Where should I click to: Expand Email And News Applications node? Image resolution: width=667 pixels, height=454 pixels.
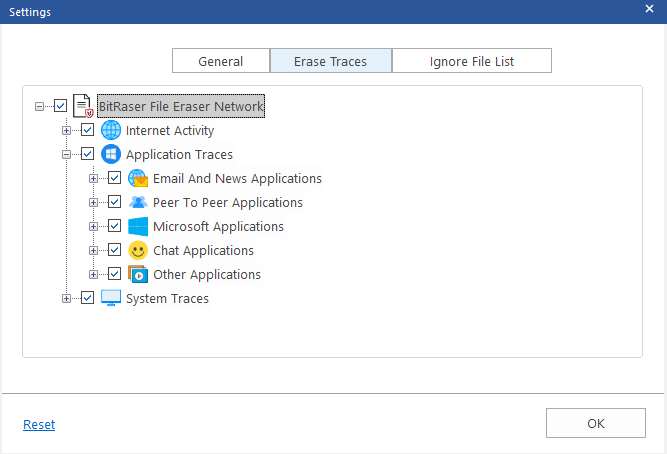(x=93, y=179)
